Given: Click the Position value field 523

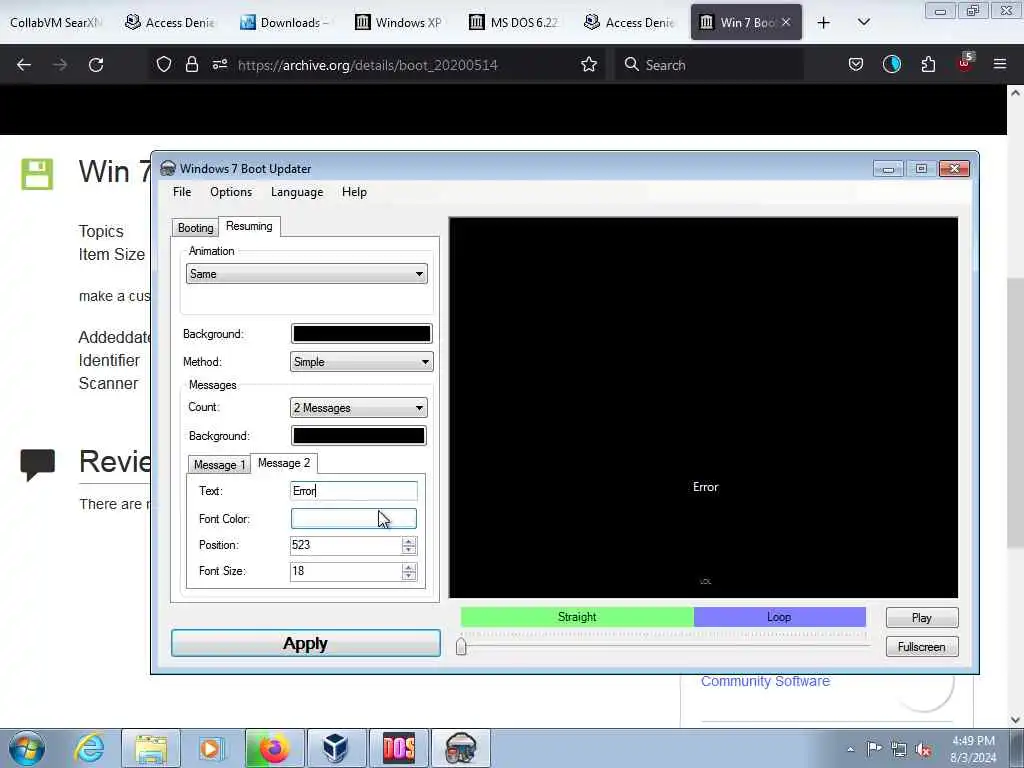Looking at the screenshot, I should click(x=345, y=545).
